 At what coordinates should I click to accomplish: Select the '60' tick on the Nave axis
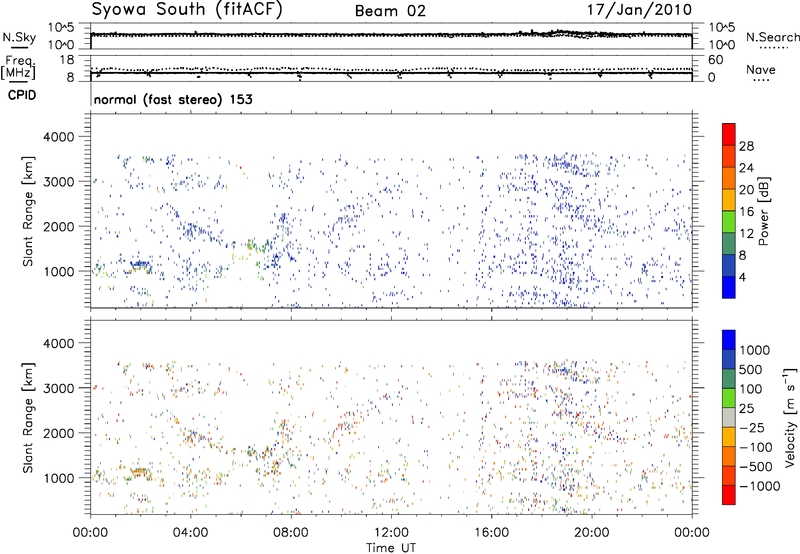pyautogui.click(x=715, y=60)
